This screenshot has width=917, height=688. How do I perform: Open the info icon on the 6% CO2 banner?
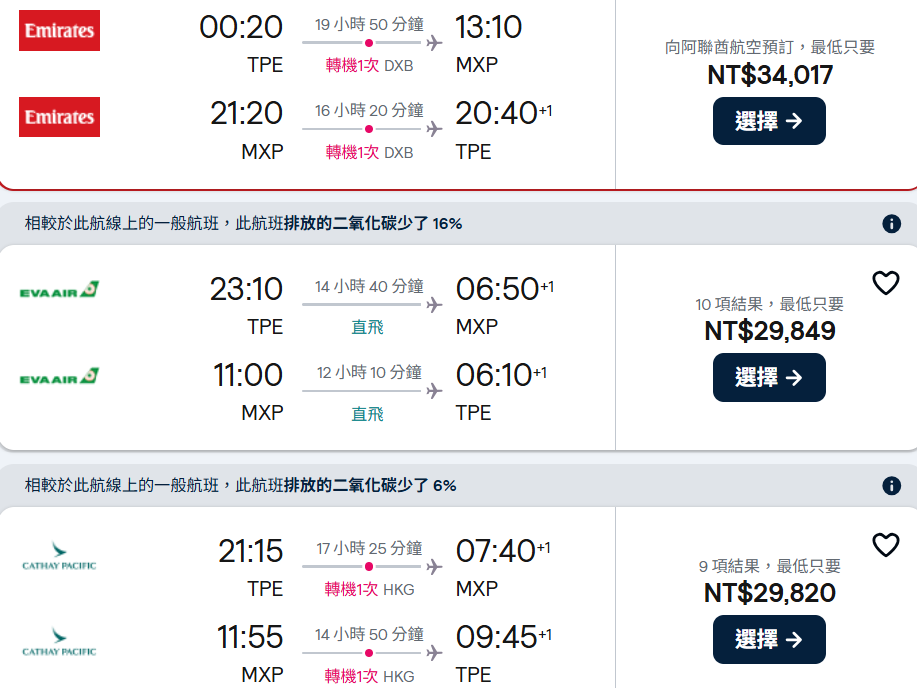click(x=892, y=486)
